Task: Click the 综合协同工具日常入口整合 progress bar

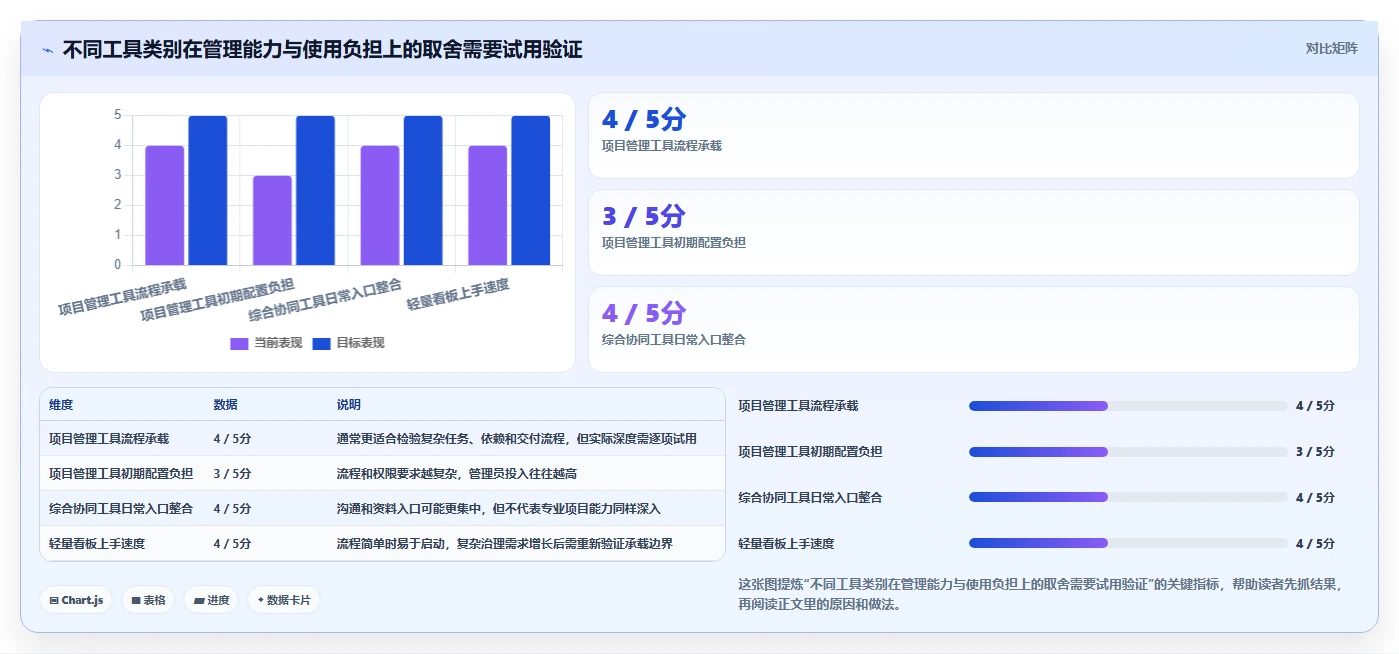Action: pos(1128,497)
